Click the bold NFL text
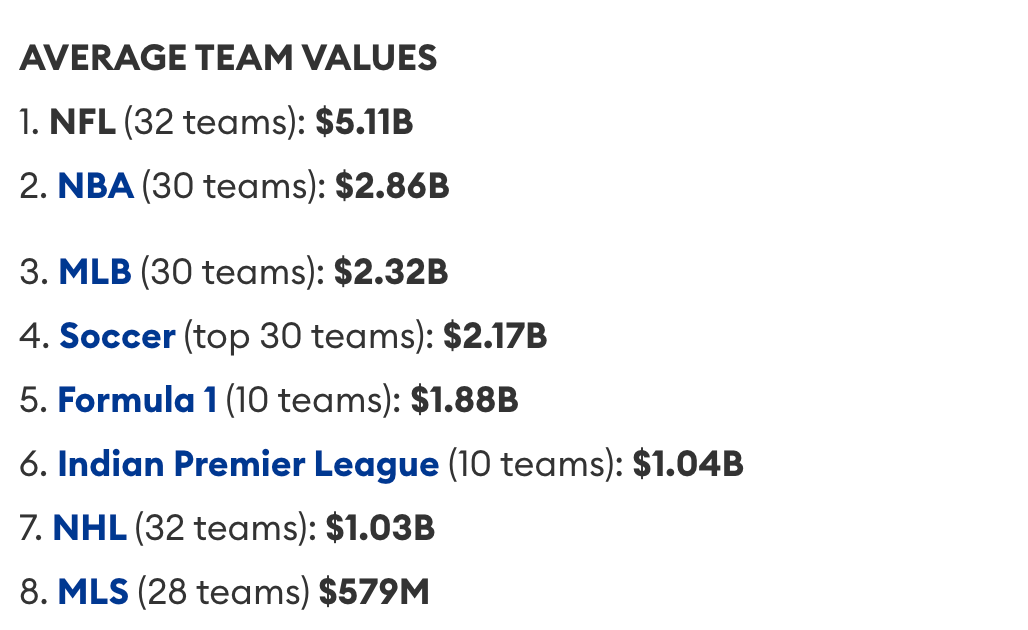 tap(82, 122)
